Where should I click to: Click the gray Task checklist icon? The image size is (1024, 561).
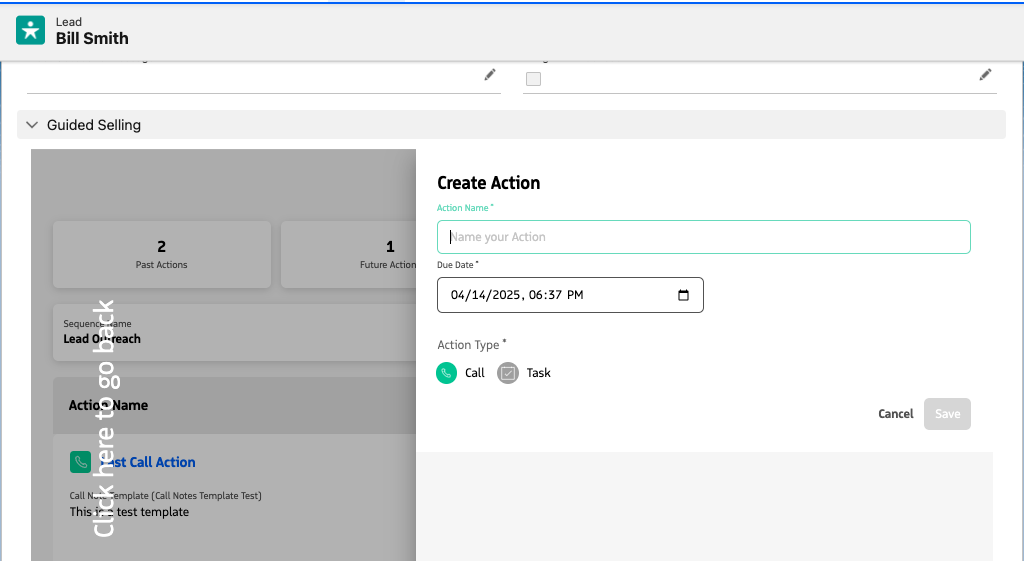coord(508,373)
